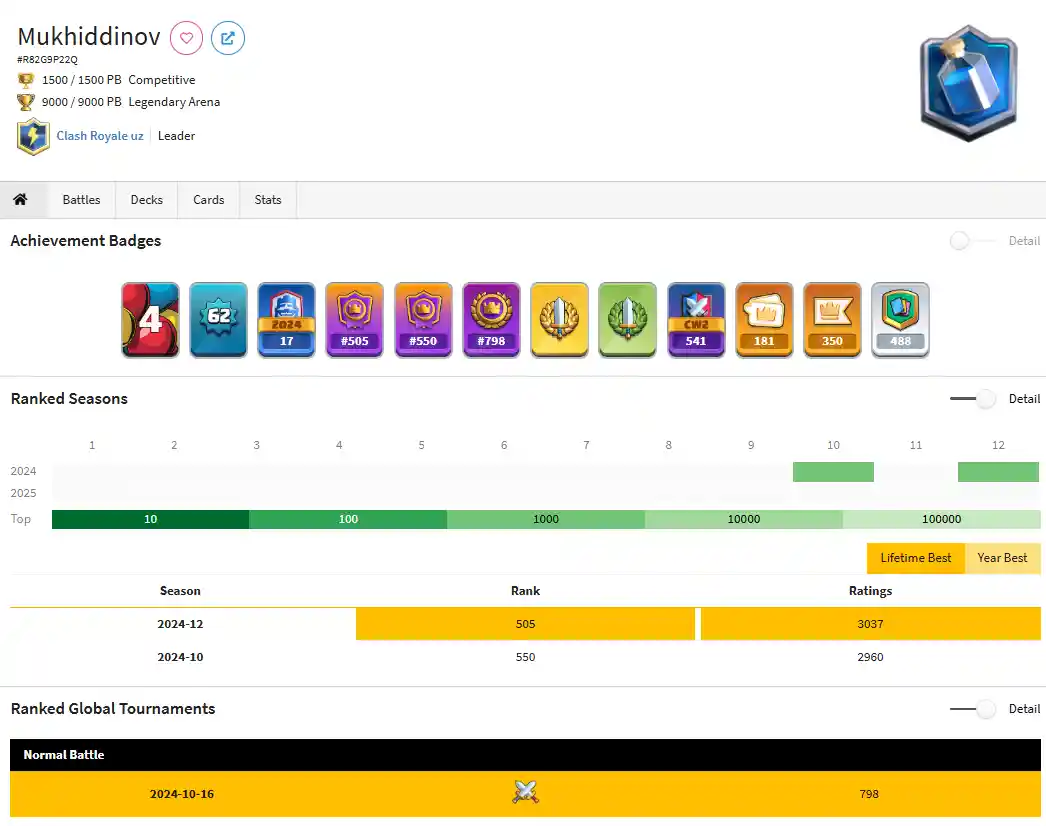Click the 2024 badge showing 17
Screen dimensions: 1046x826
286,319
